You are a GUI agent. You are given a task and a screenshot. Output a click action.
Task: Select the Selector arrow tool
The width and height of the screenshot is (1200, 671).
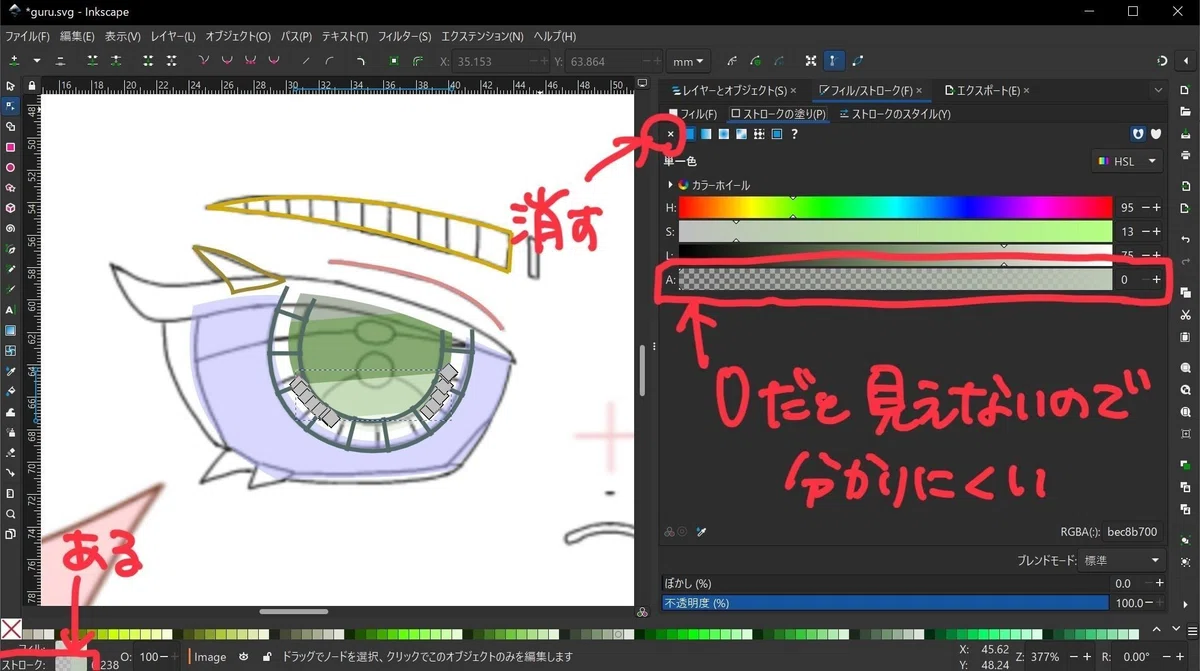(10, 86)
